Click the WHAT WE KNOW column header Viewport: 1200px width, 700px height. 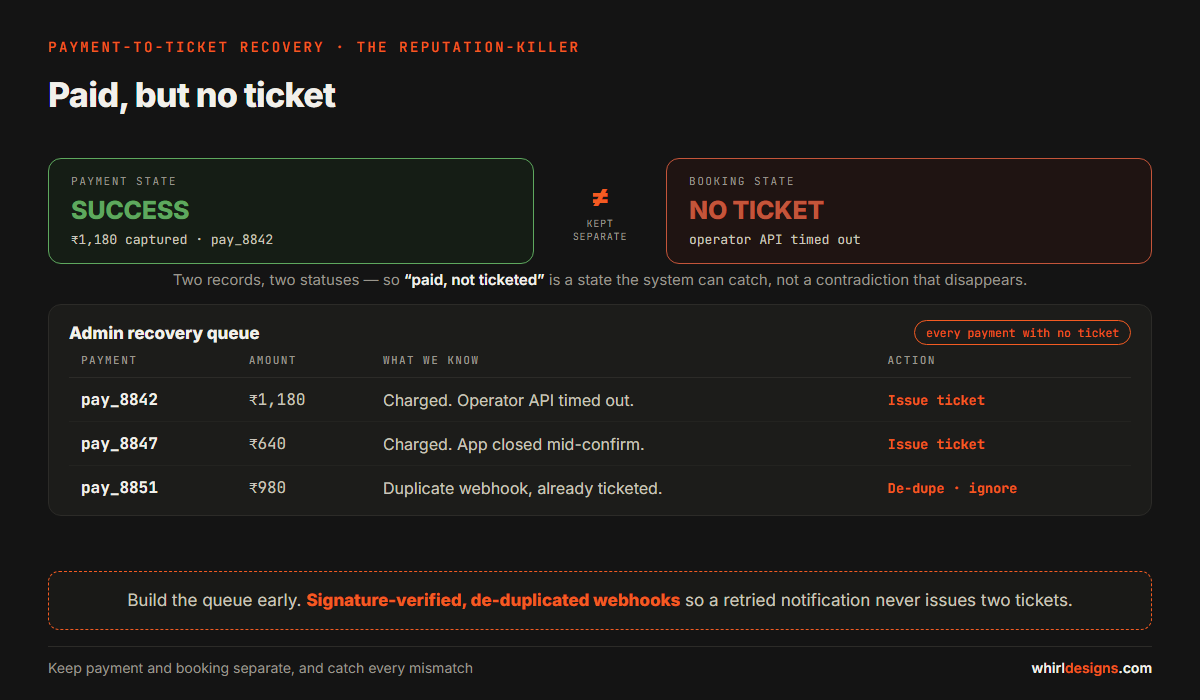click(431, 360)
